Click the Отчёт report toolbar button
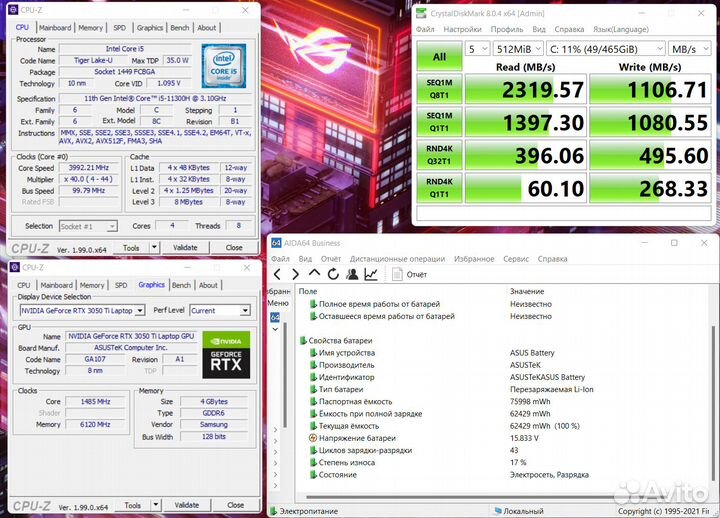Image resolution: width=720 pixels, height=518 pixels. [410, 274]
